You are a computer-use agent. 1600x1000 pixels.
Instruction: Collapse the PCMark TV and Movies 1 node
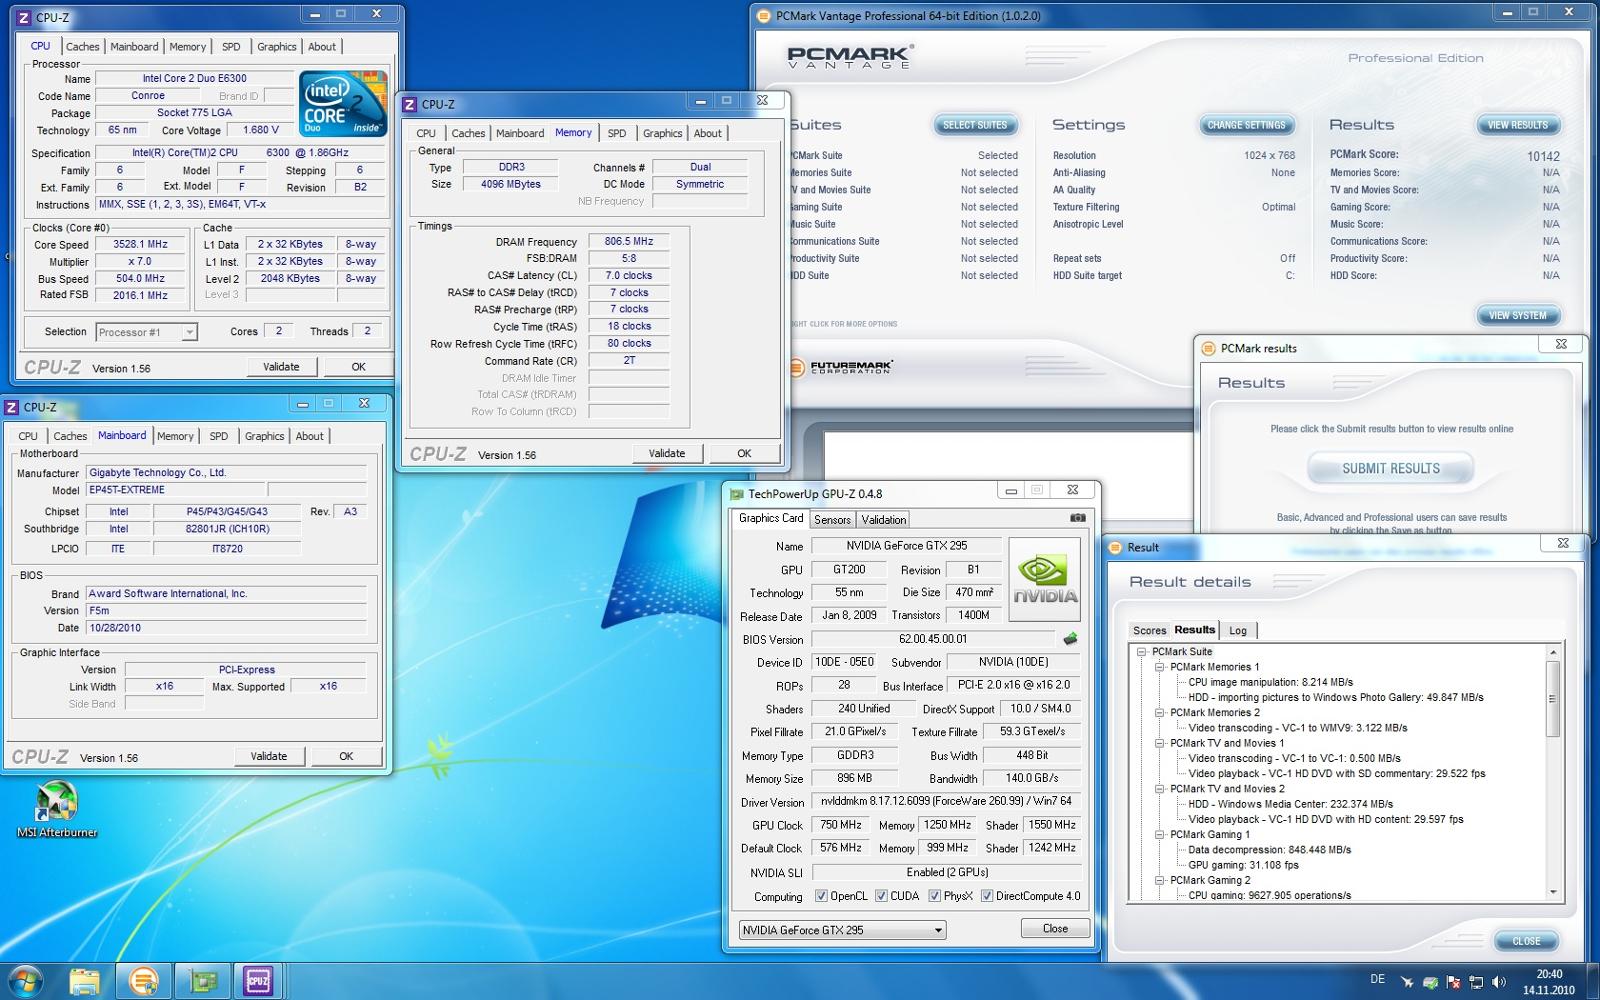pyautogui.click(x=1159, y=743)
